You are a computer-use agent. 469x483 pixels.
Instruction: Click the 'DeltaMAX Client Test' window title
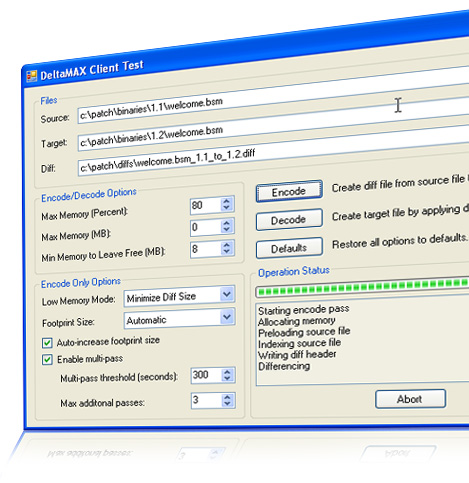coord(92,70)
